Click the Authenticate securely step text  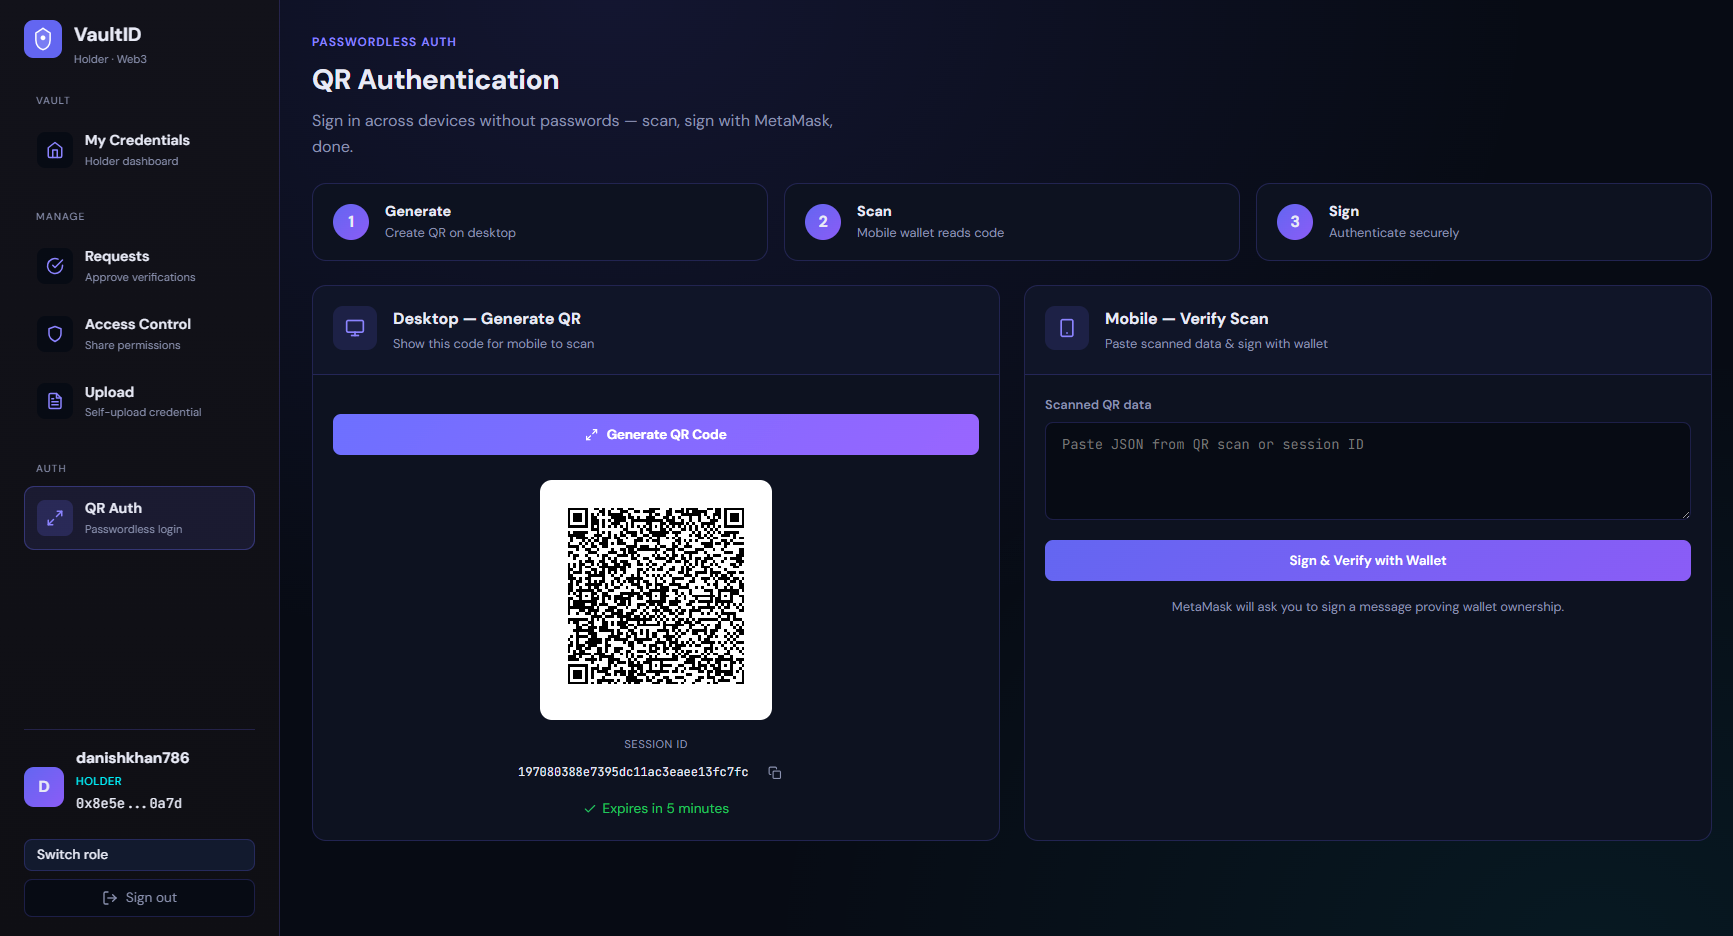(x=1394, y=233)
